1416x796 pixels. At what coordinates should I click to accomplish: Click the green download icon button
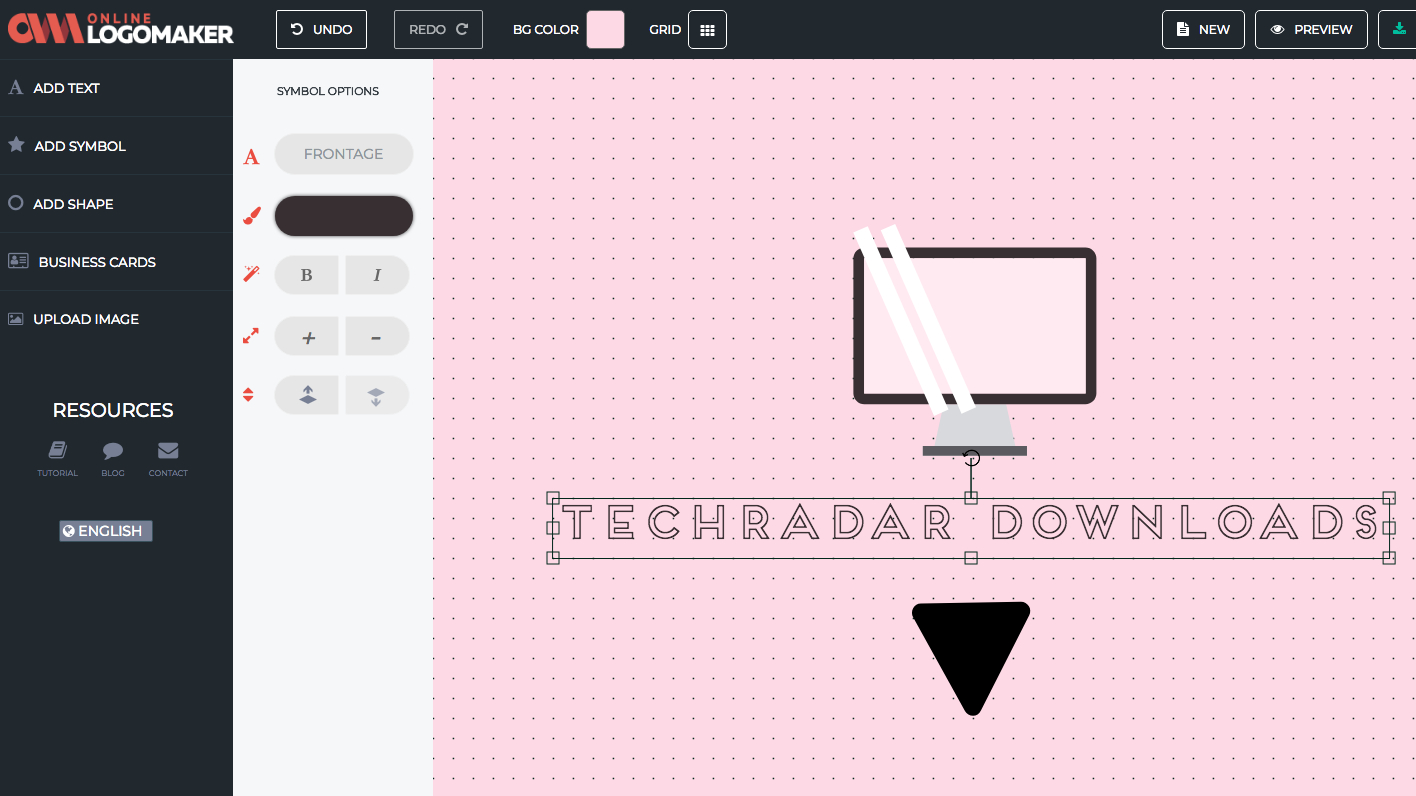tap(1398, 29)
